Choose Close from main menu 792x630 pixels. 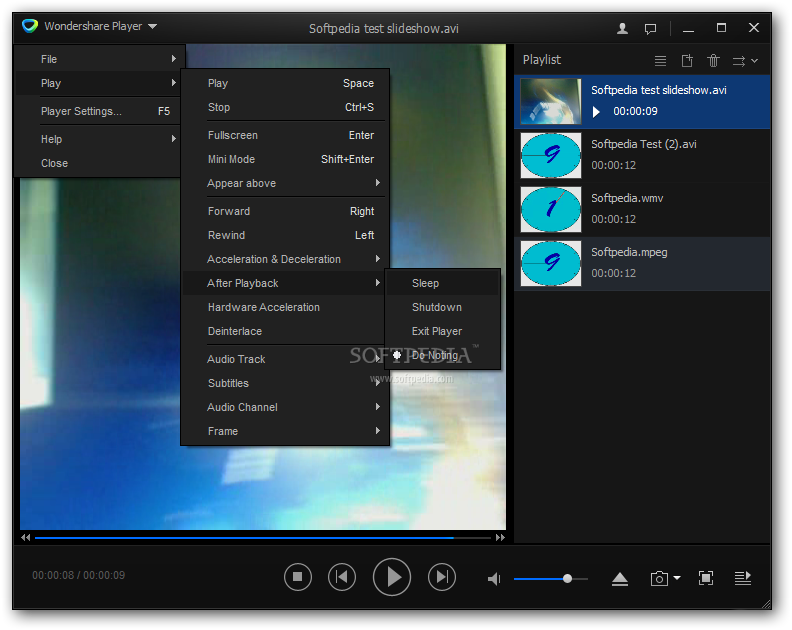(x=98, y=163)
